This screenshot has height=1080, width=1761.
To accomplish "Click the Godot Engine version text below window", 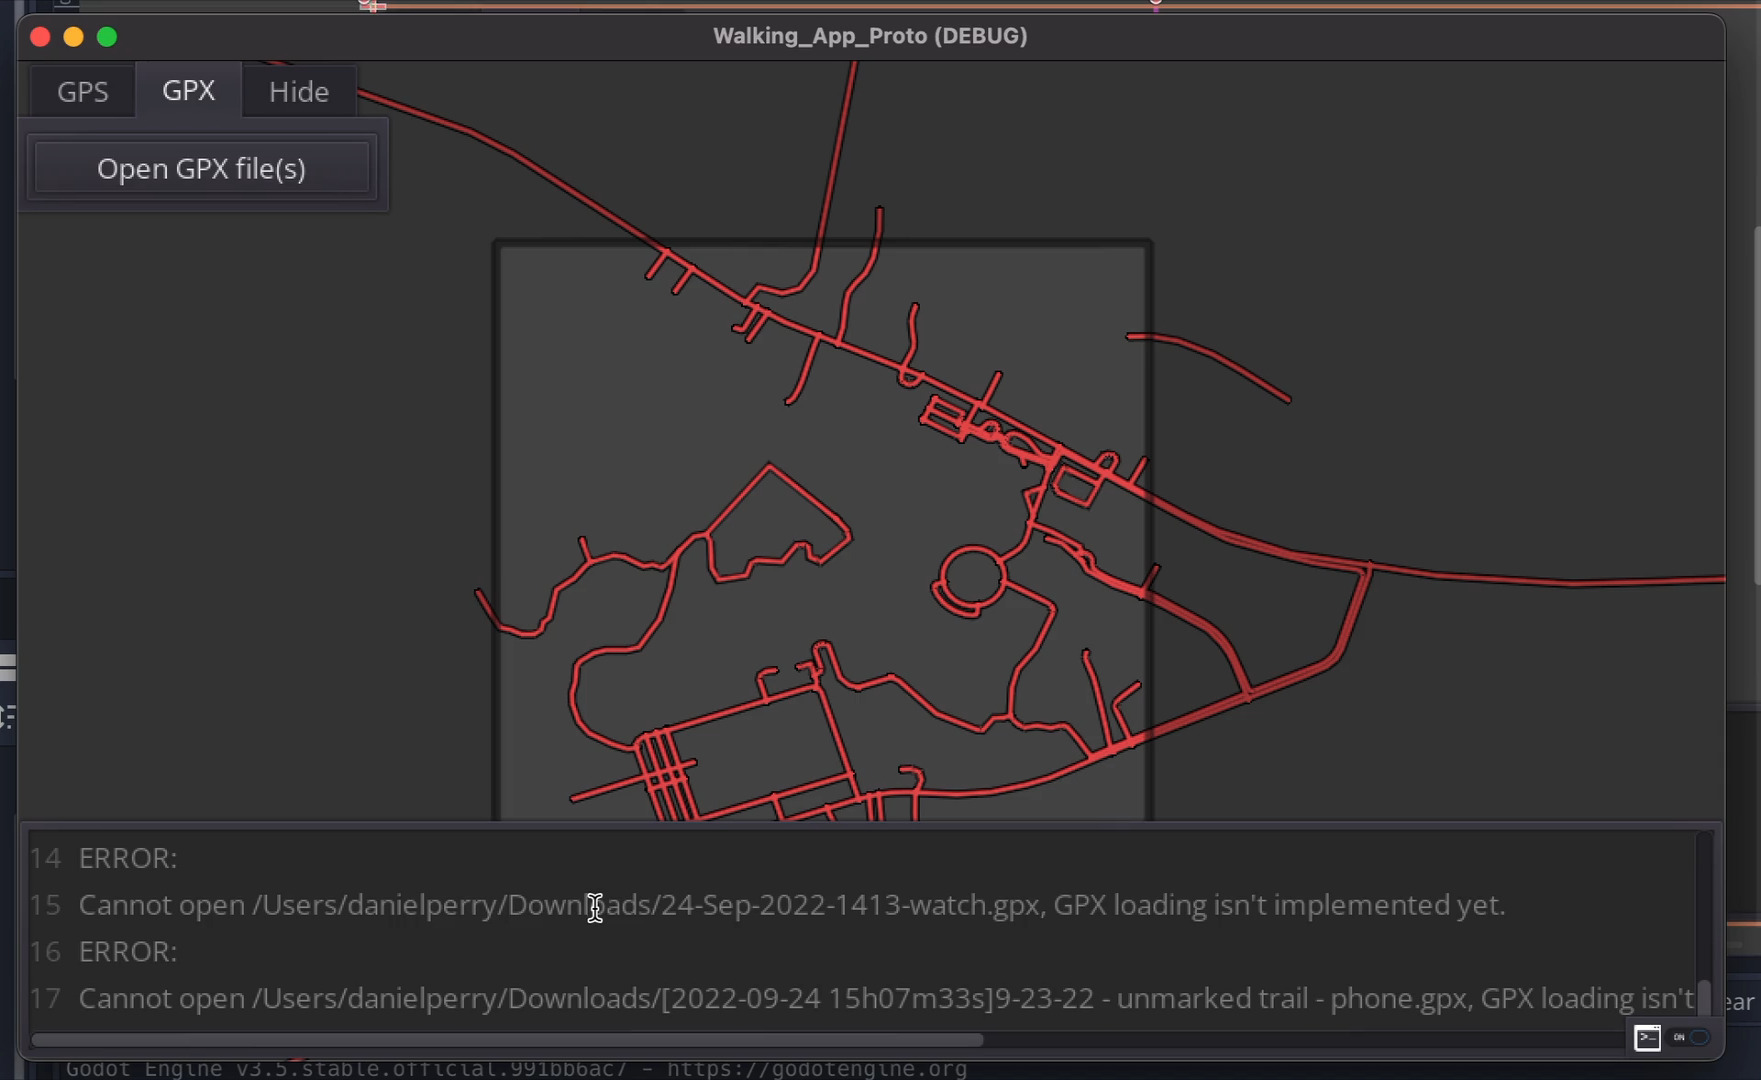I will (515, 1069).
